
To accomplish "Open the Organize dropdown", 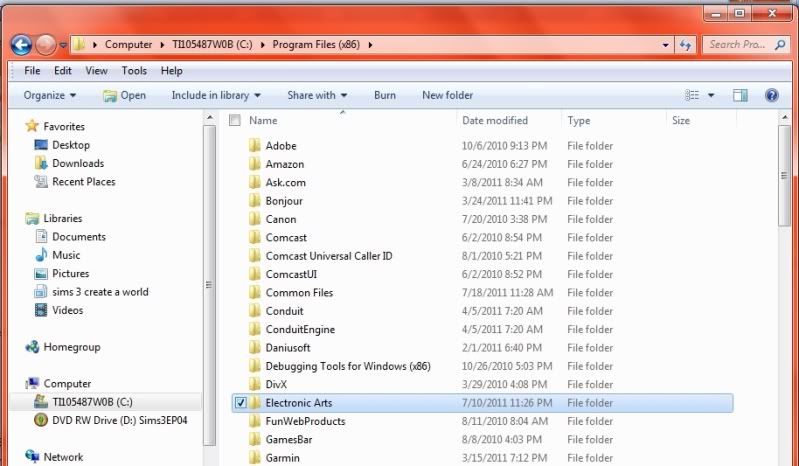I will click(x=50, y=95).
